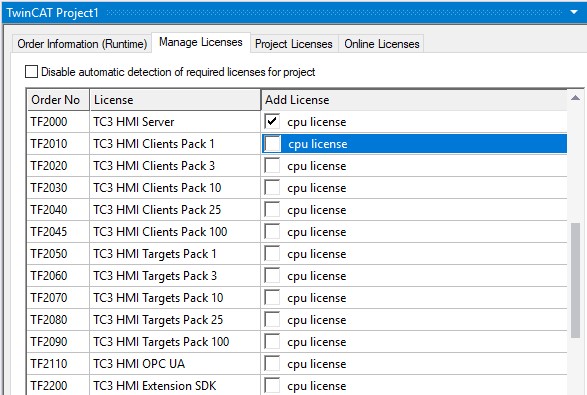Select the Manage Licenses tab
This screenshot has width=587, height=395.
coord(201,42)
